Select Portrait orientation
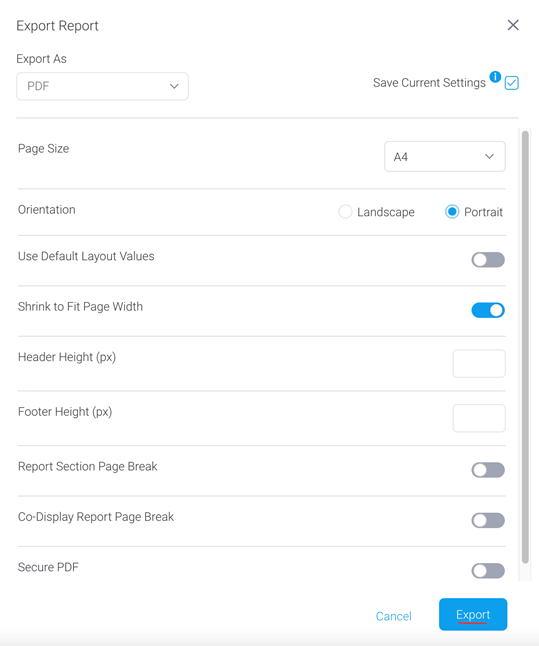Viewport: 539px width, 646px height. pyautogui.click(x=452, y=212)
